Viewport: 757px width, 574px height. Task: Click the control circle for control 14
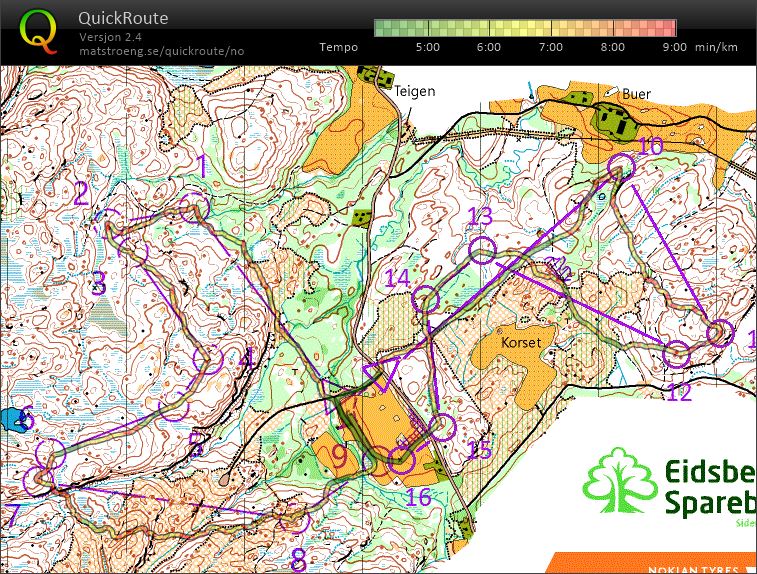click(426, 299)
